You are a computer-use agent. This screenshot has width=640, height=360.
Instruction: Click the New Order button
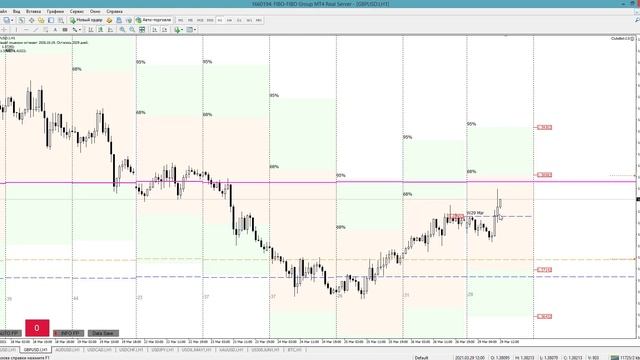86,20
